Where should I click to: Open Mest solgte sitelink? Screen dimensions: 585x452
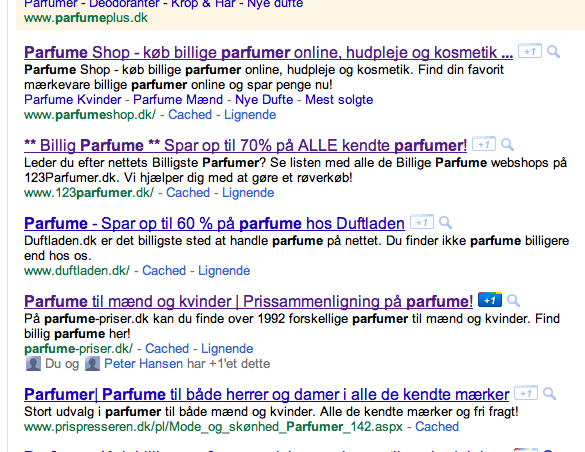(x=339, y=100)
